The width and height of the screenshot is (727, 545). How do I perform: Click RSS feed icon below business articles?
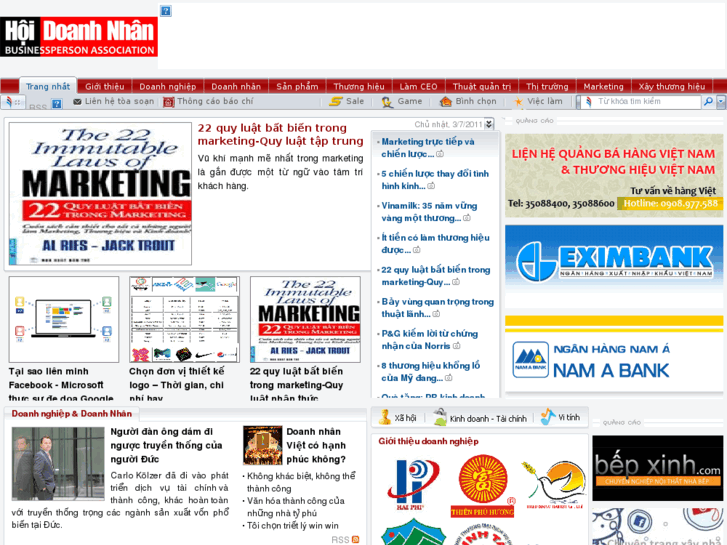[355, 539]
